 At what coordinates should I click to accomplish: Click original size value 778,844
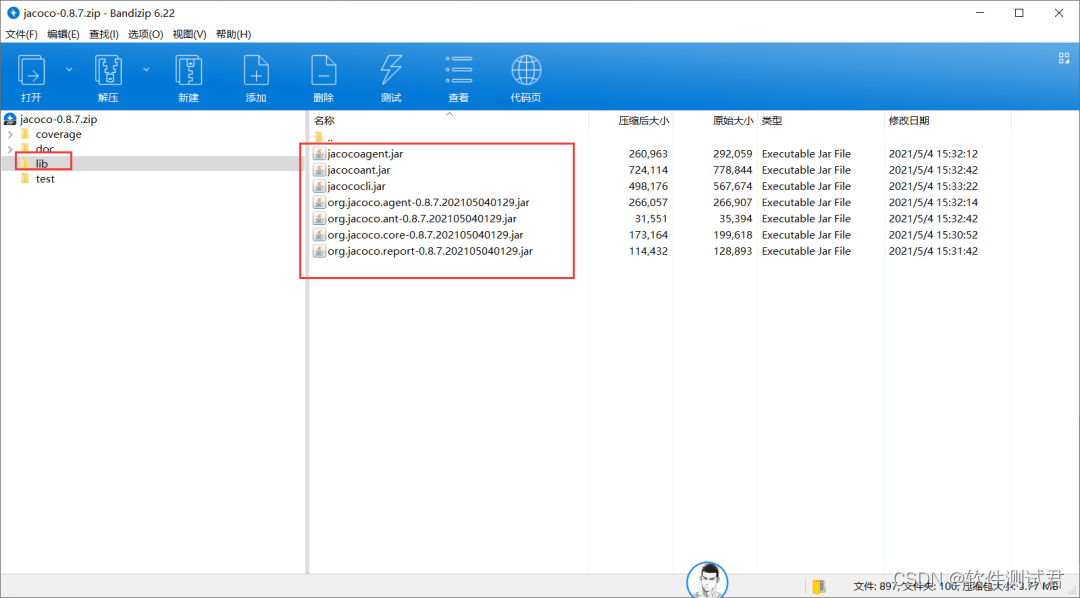click(x=732, y=169)
